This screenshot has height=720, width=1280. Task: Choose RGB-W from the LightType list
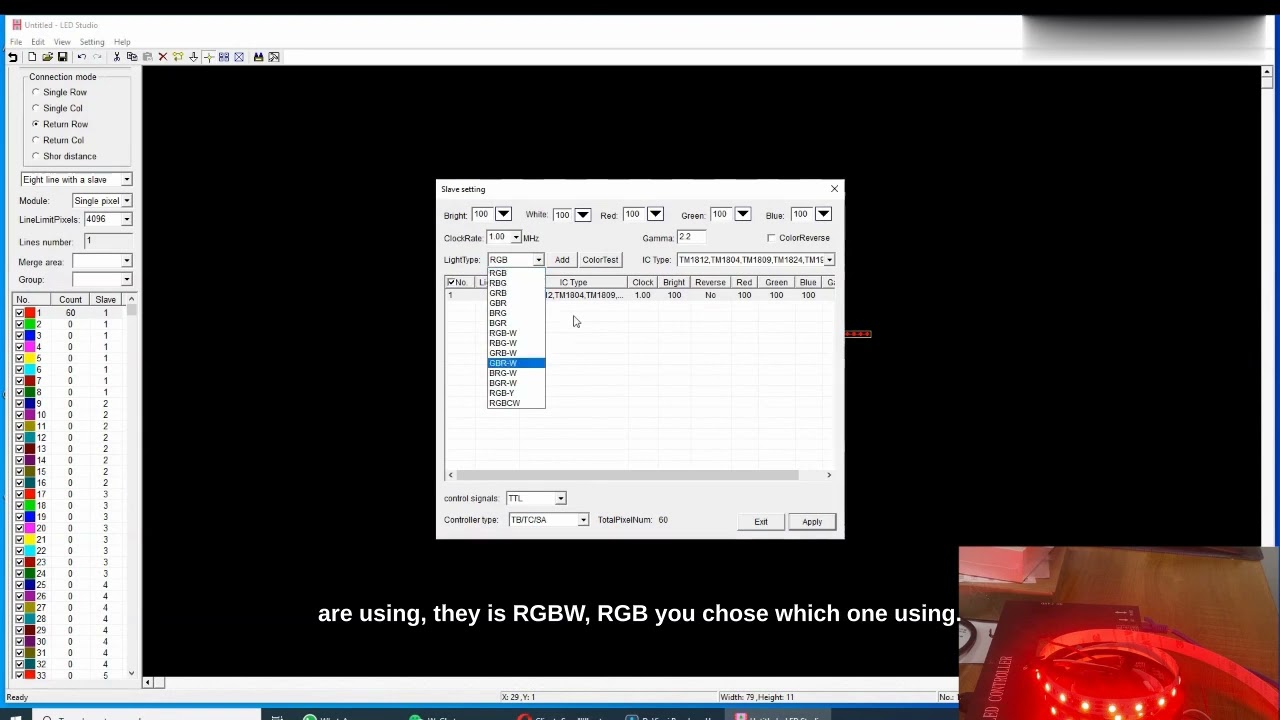pos(516,333)
